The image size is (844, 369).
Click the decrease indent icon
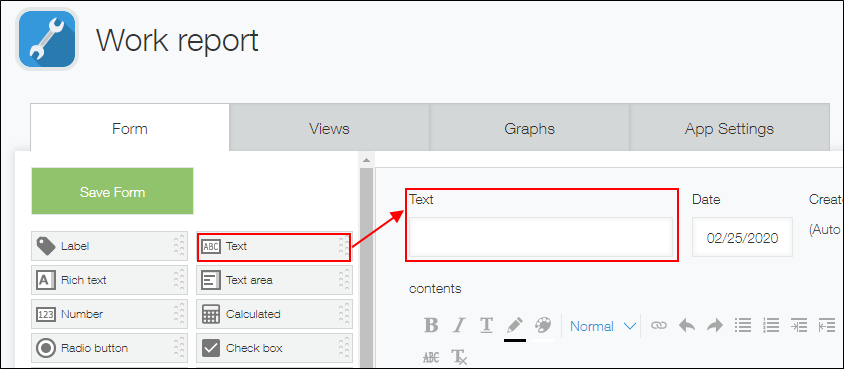[x=827, y=325]
